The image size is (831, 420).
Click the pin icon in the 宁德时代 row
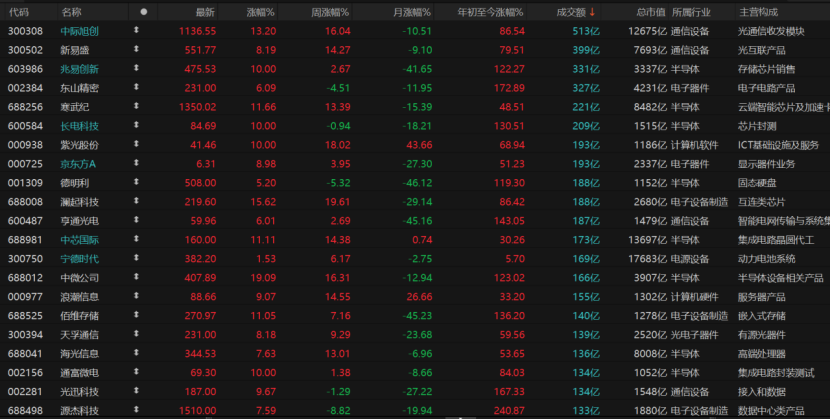click(x=136, y=259)
